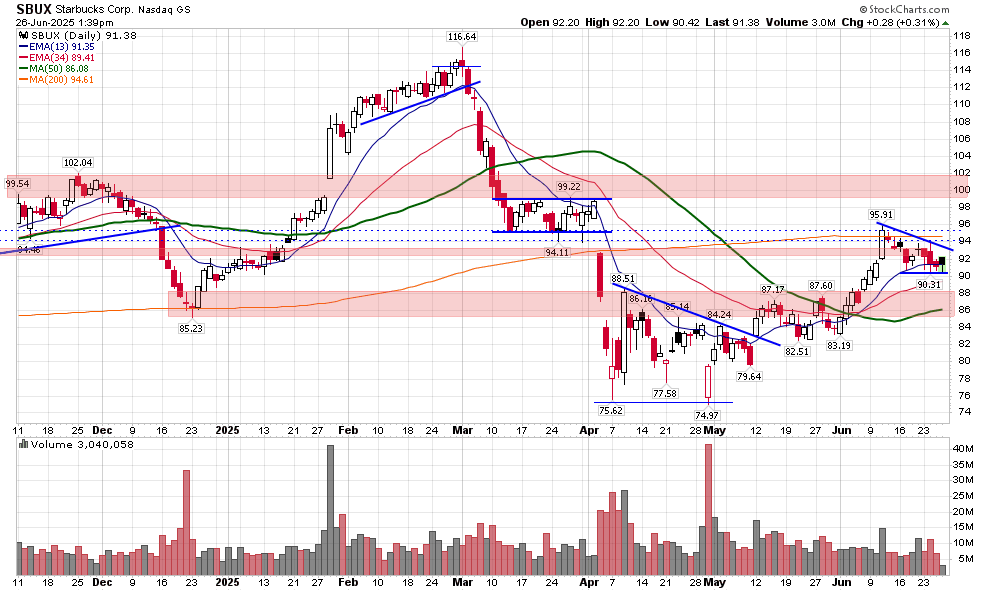
Task: Click the "Volume 3.0M" header value
Action: 801,22
